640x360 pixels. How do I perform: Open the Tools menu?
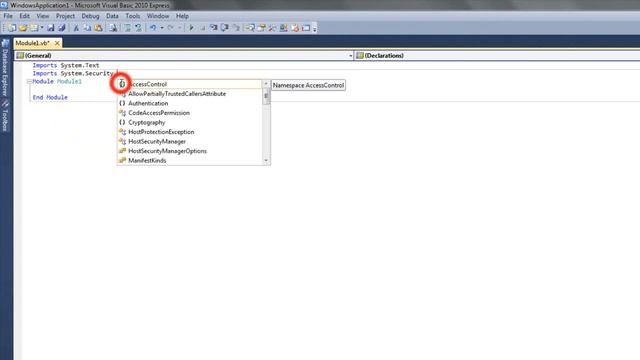(133, 16)
